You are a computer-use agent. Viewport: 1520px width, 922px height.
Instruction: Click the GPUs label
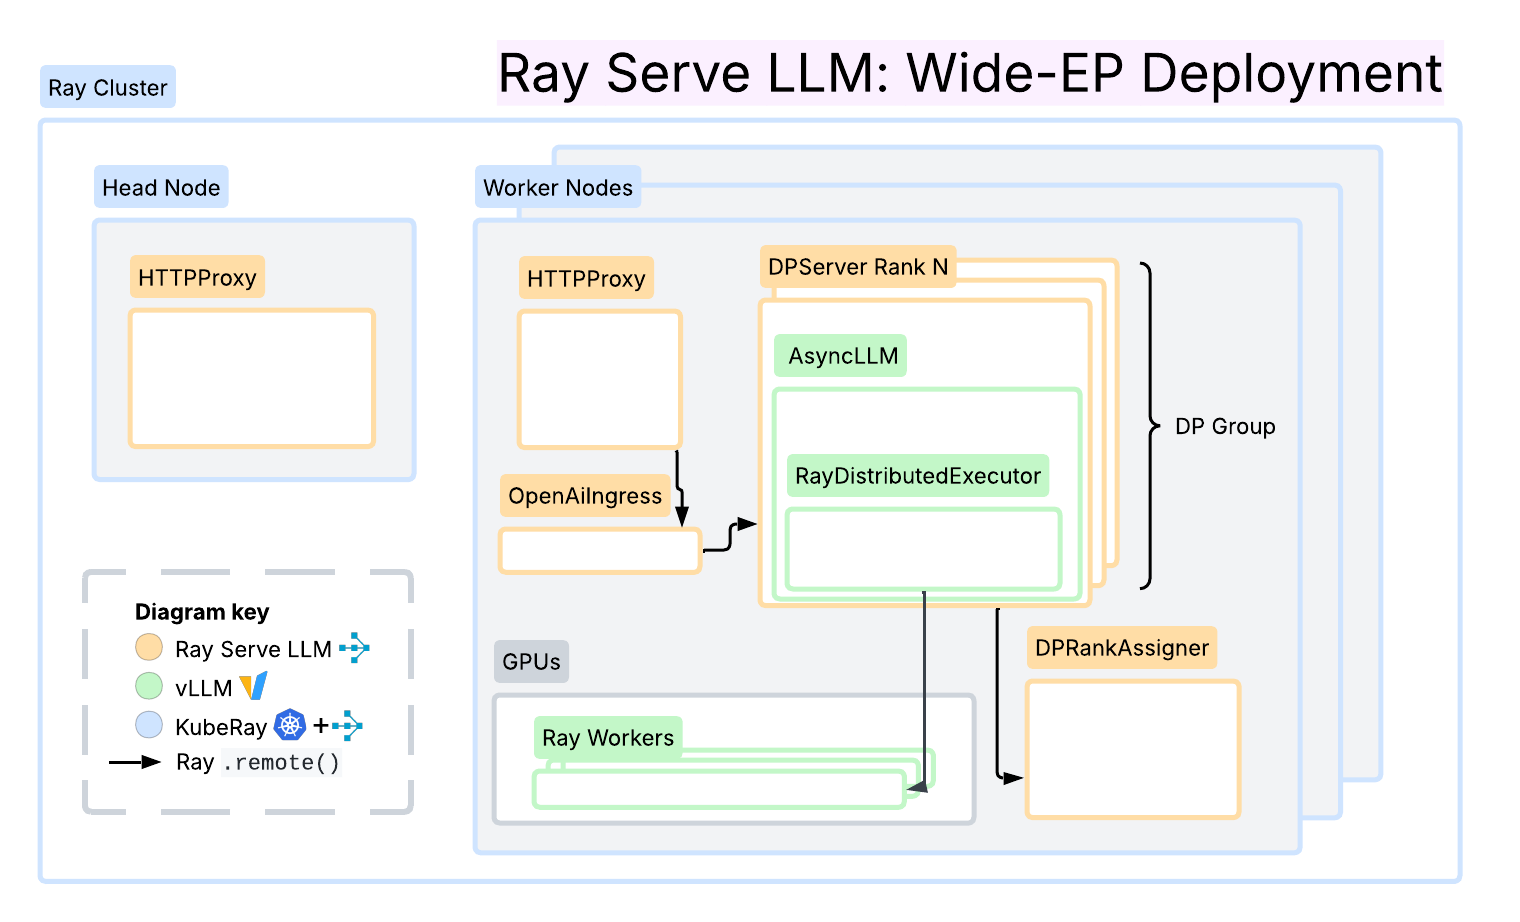(x=531, y=662)
